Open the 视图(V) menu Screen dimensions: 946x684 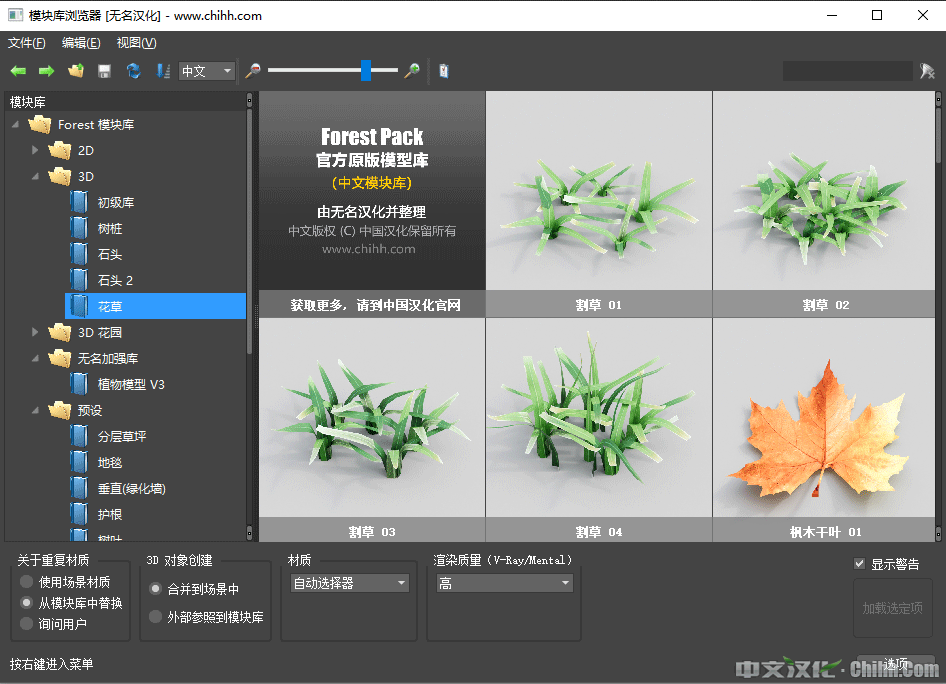(x=136, y=43)
